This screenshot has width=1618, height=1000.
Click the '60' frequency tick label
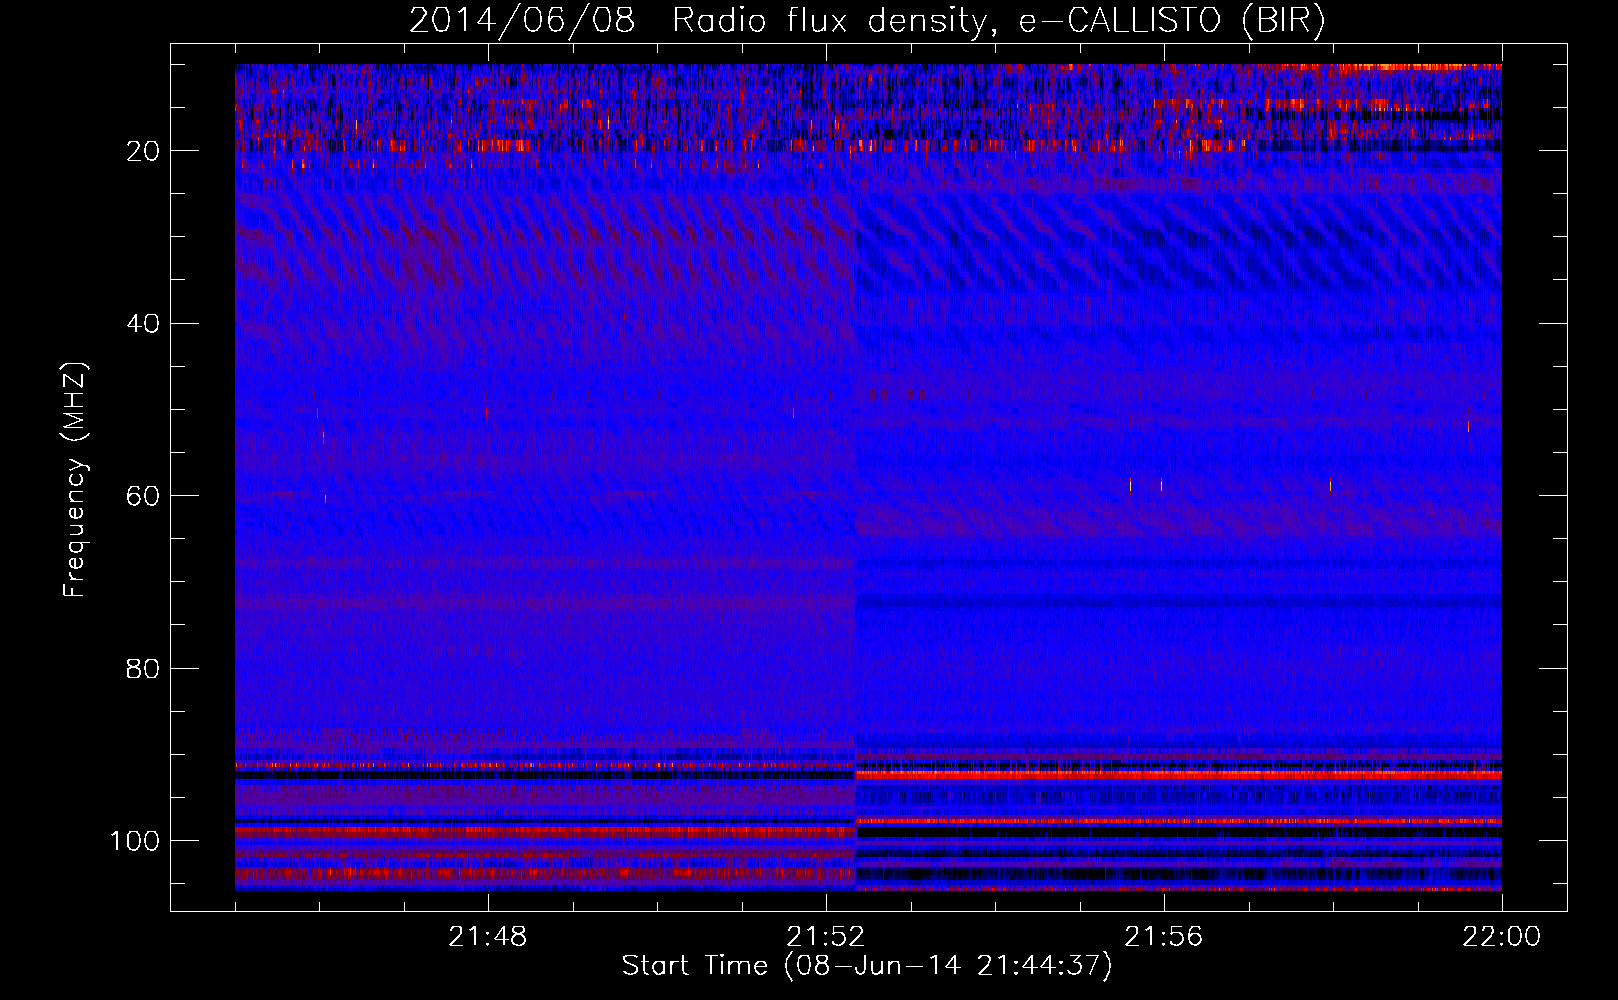tap(143, 496)
